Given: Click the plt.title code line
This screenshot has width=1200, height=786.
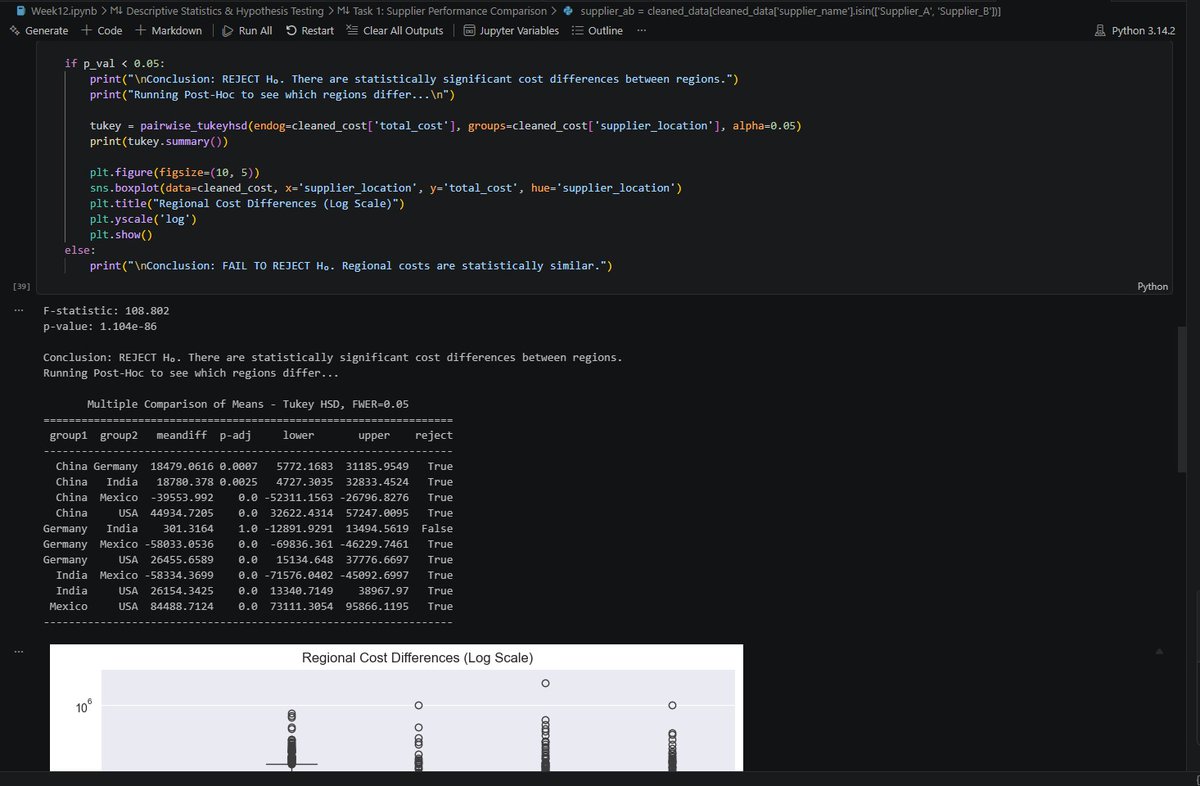Looking at the screenshot, I should coord(246,203).
